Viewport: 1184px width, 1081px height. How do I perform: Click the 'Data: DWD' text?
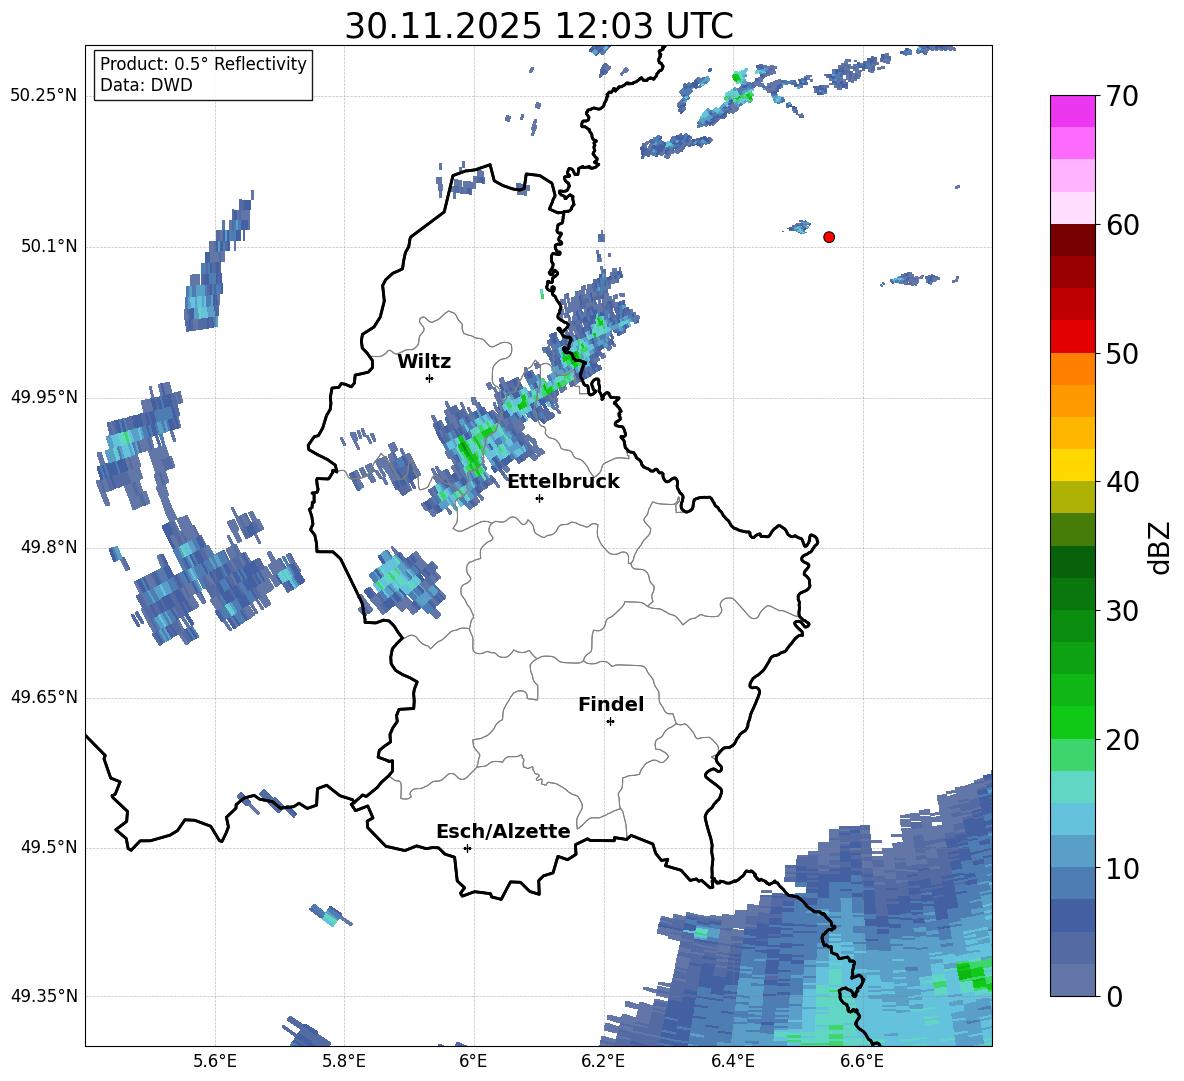146,85
